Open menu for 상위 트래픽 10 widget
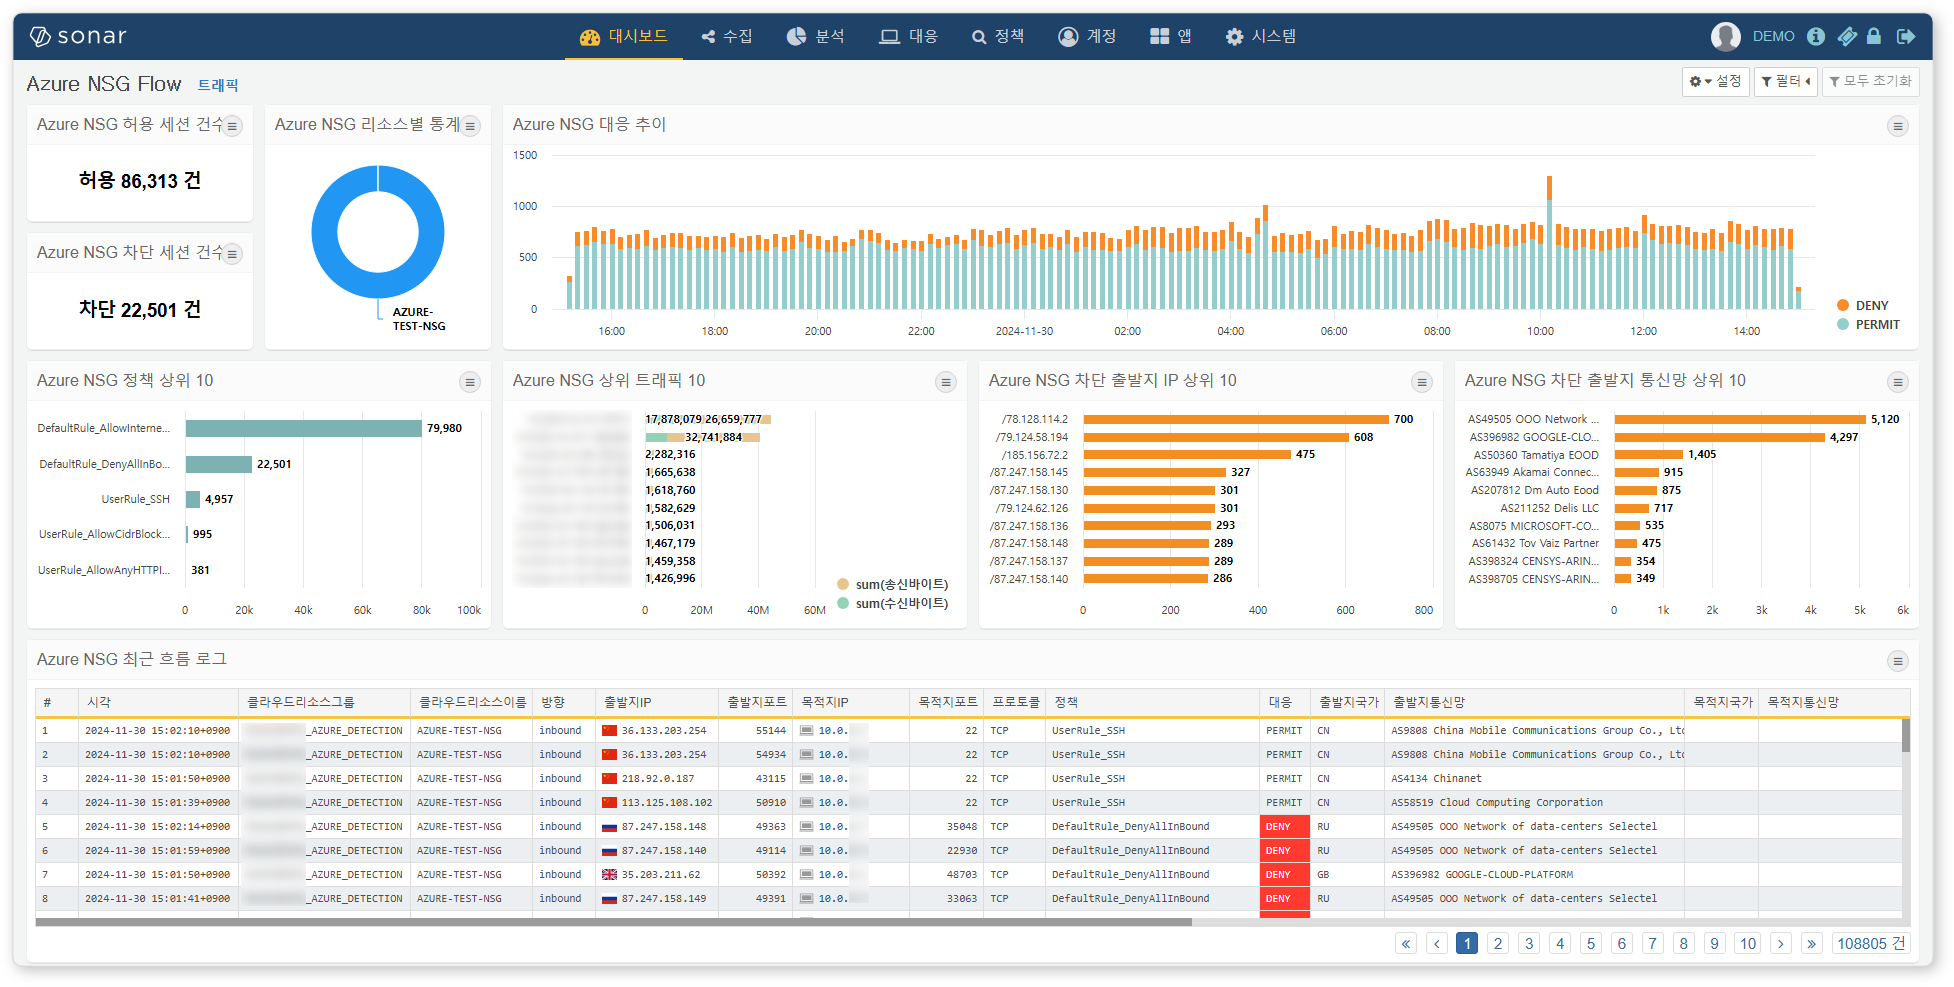 945,382
